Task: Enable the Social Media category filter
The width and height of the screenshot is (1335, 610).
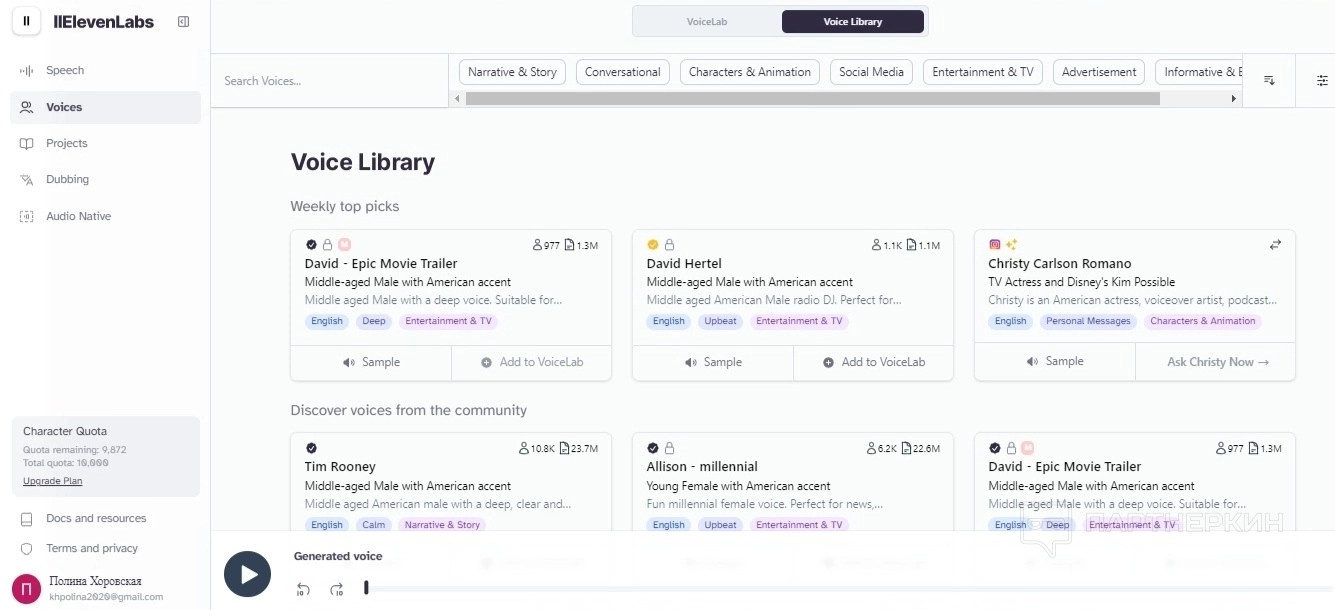Action: coord(871,72)
